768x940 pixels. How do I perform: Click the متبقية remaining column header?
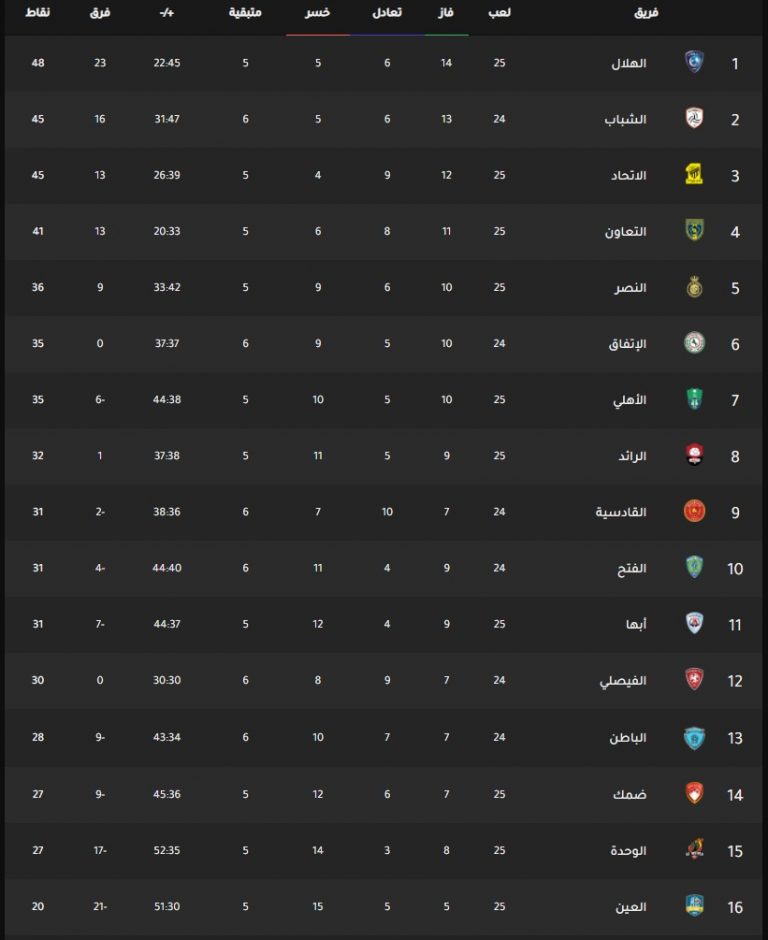(245, 13)
